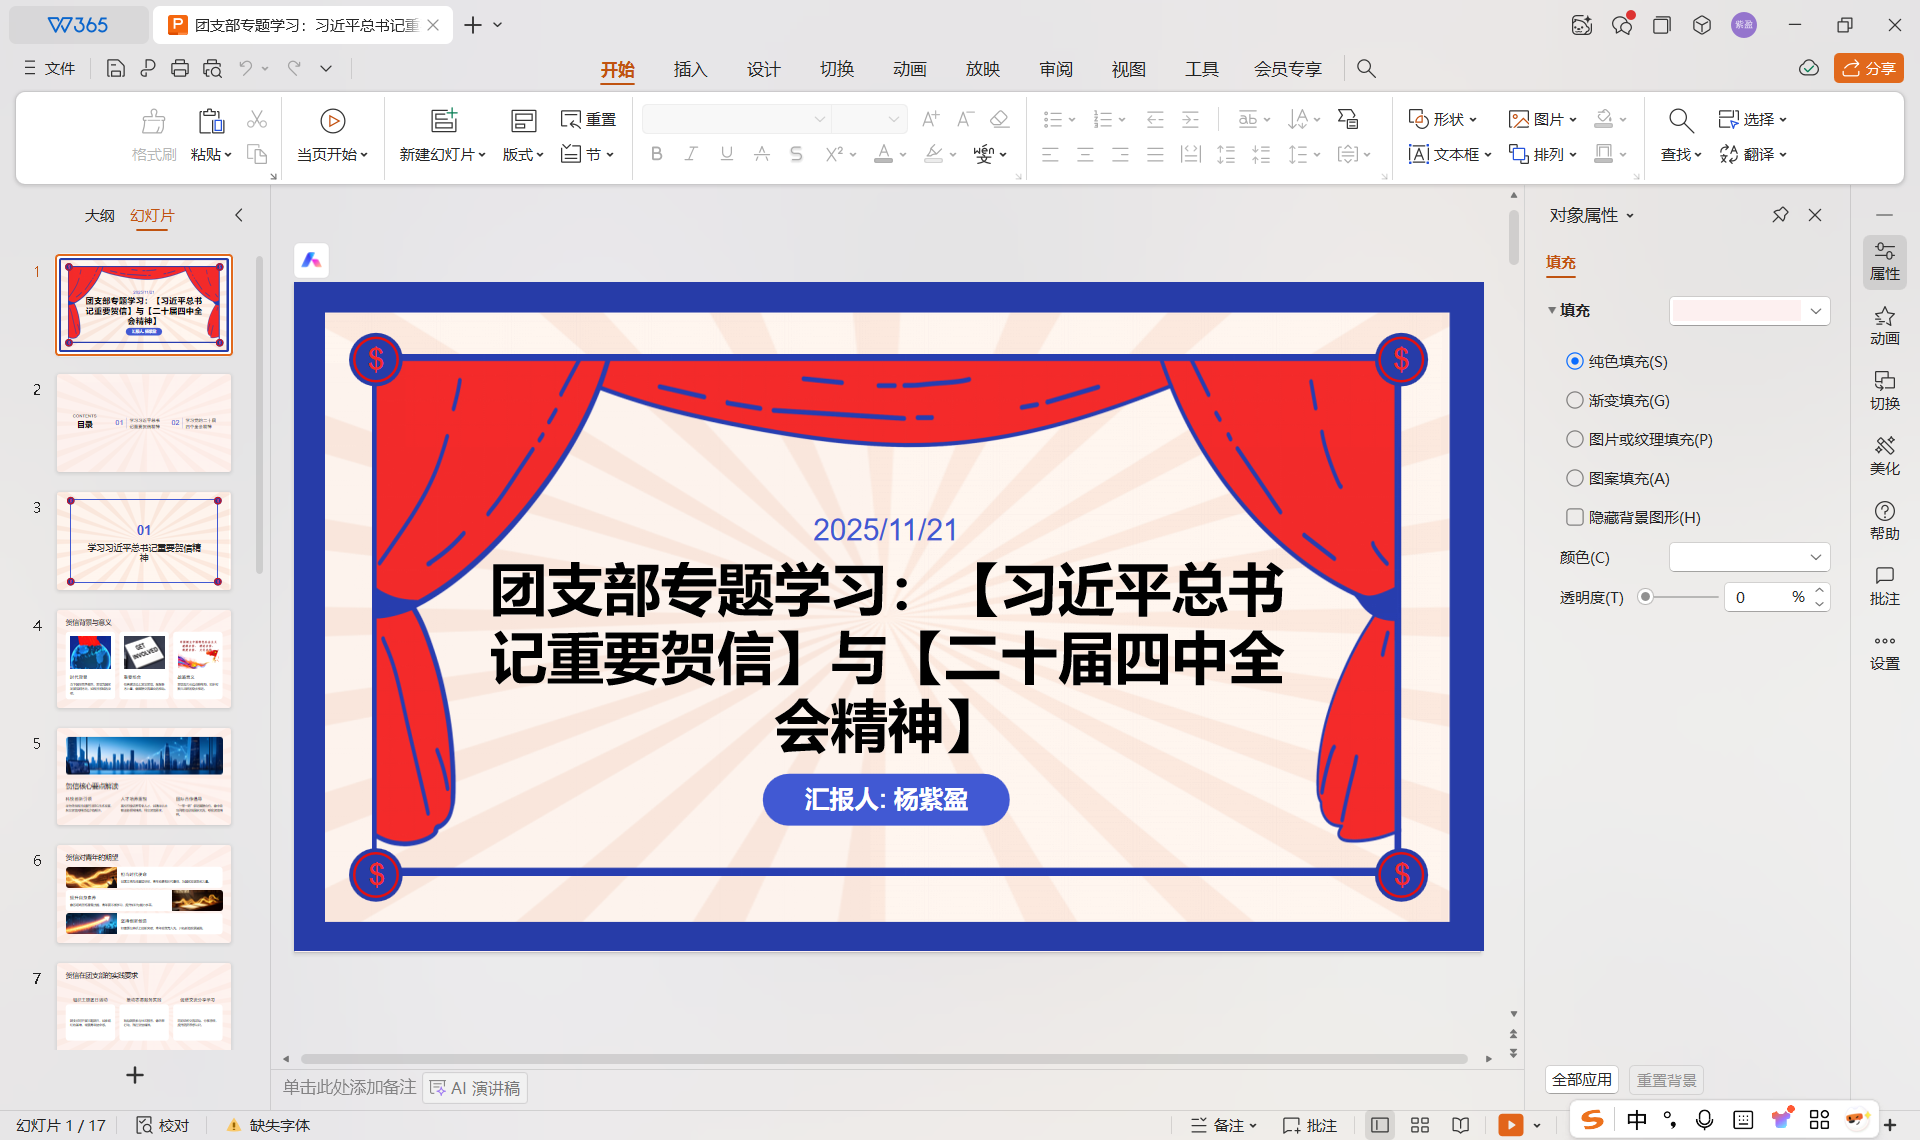Click the transparency slider handle
Image resolution: width=1920 pixels, height=1140 pixels.
pos(1645,597)
